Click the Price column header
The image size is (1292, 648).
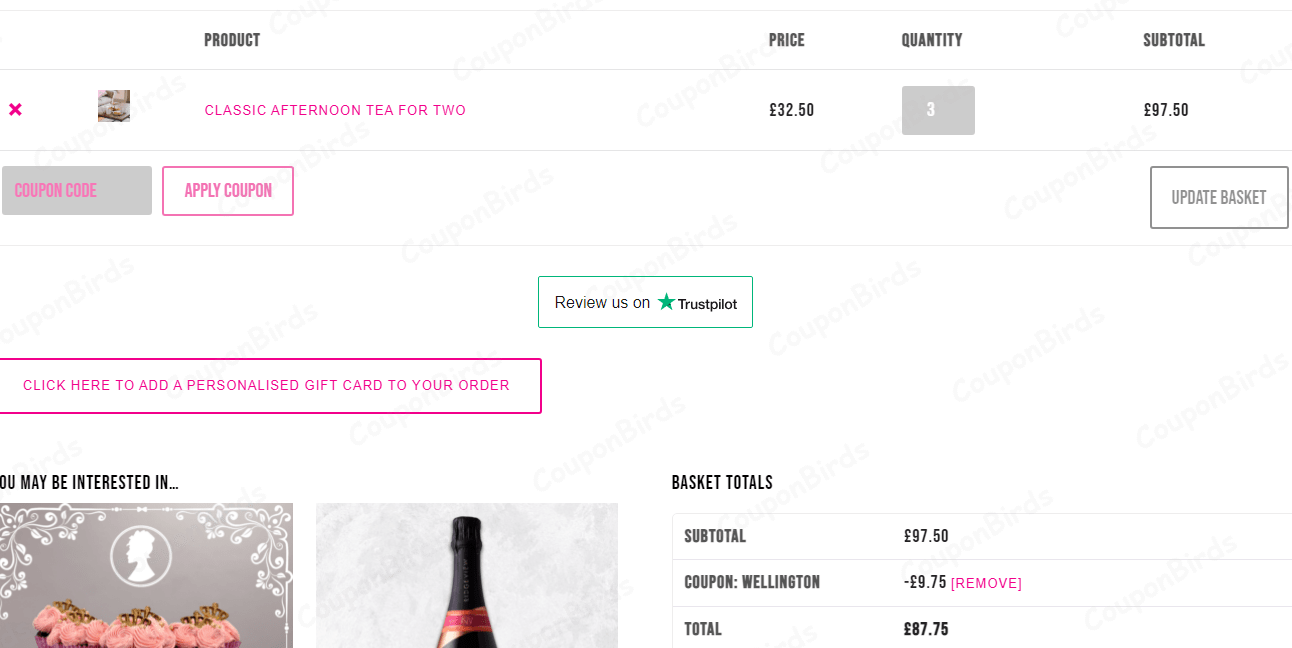786,40
